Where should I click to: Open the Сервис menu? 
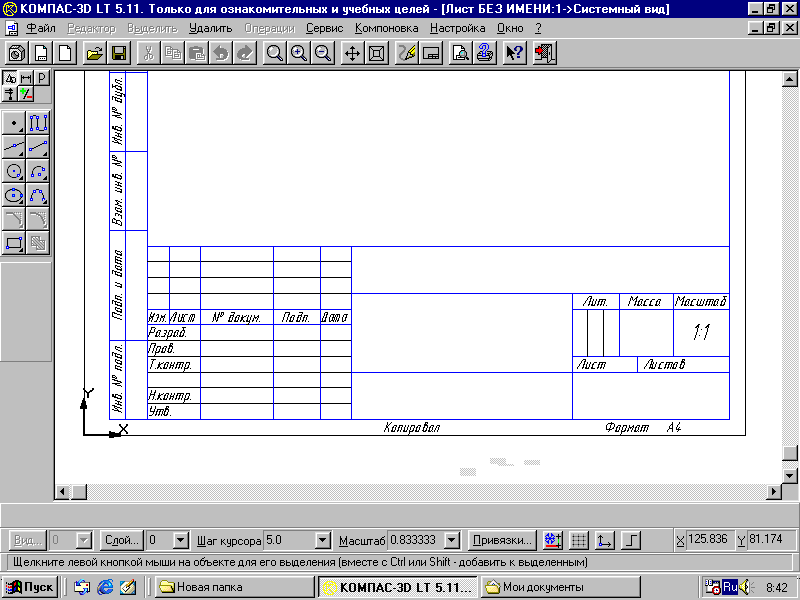pos(324,28)
